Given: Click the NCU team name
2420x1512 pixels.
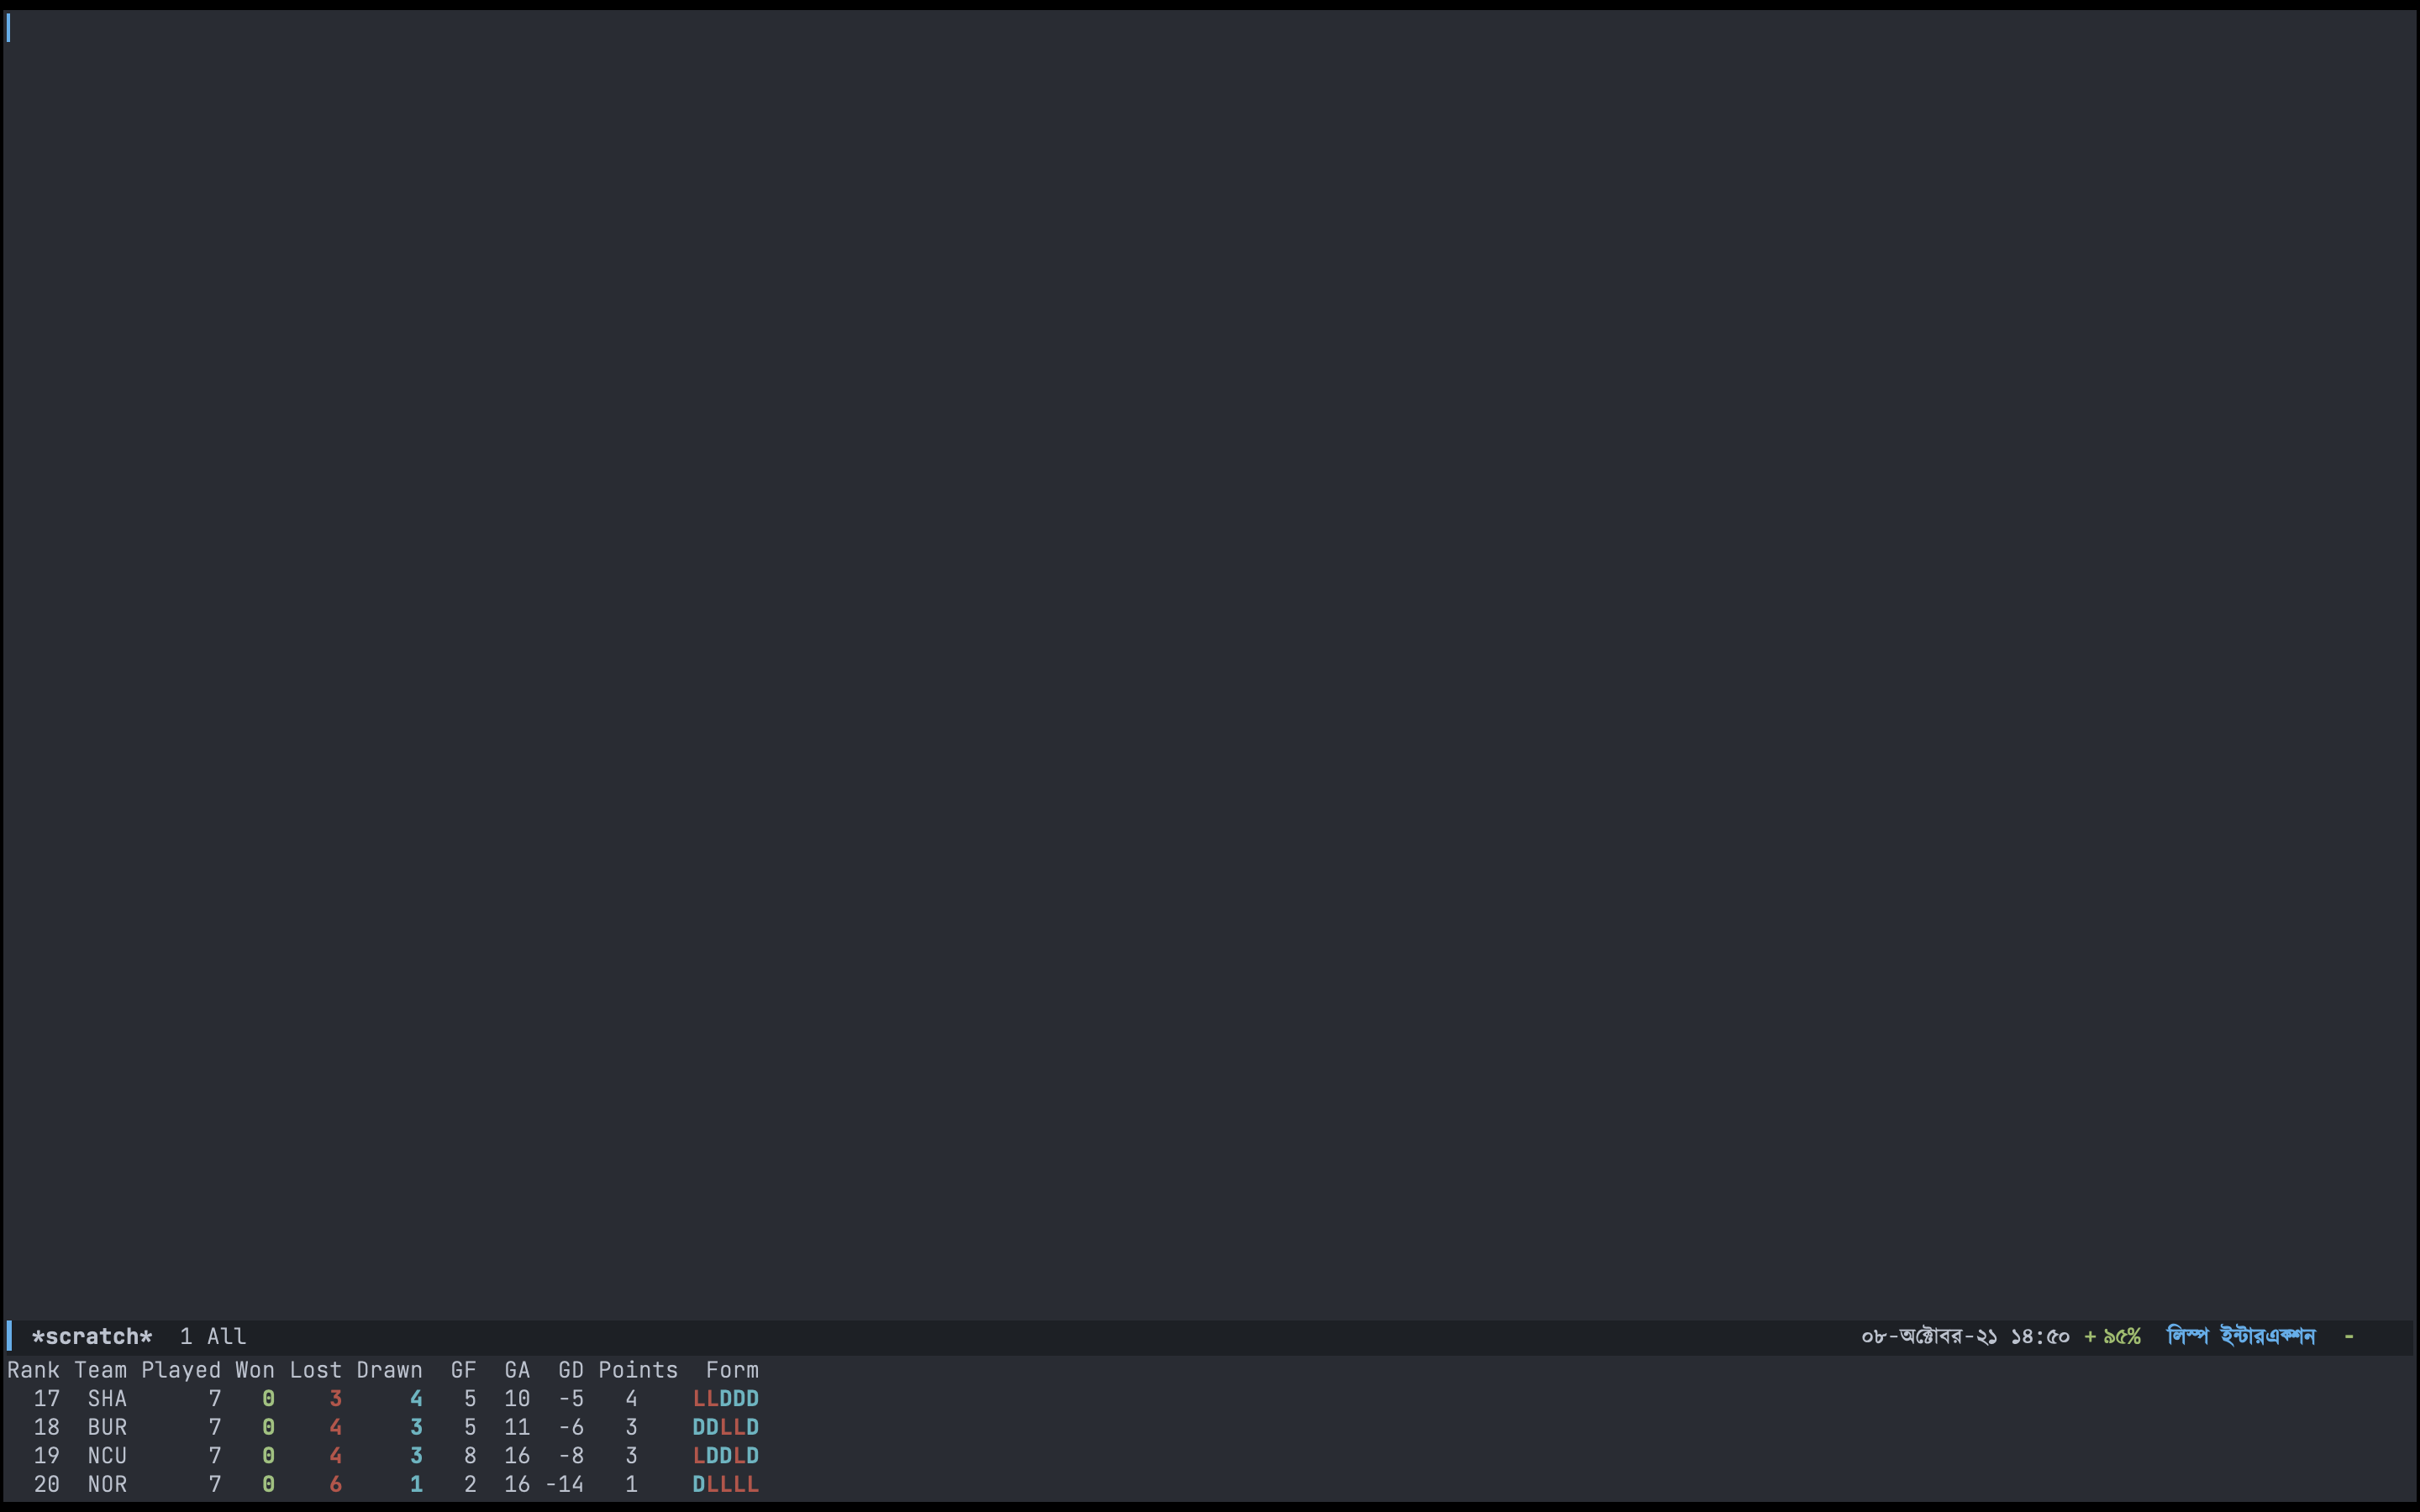Looking at the screenshot, I should 107,1455.
